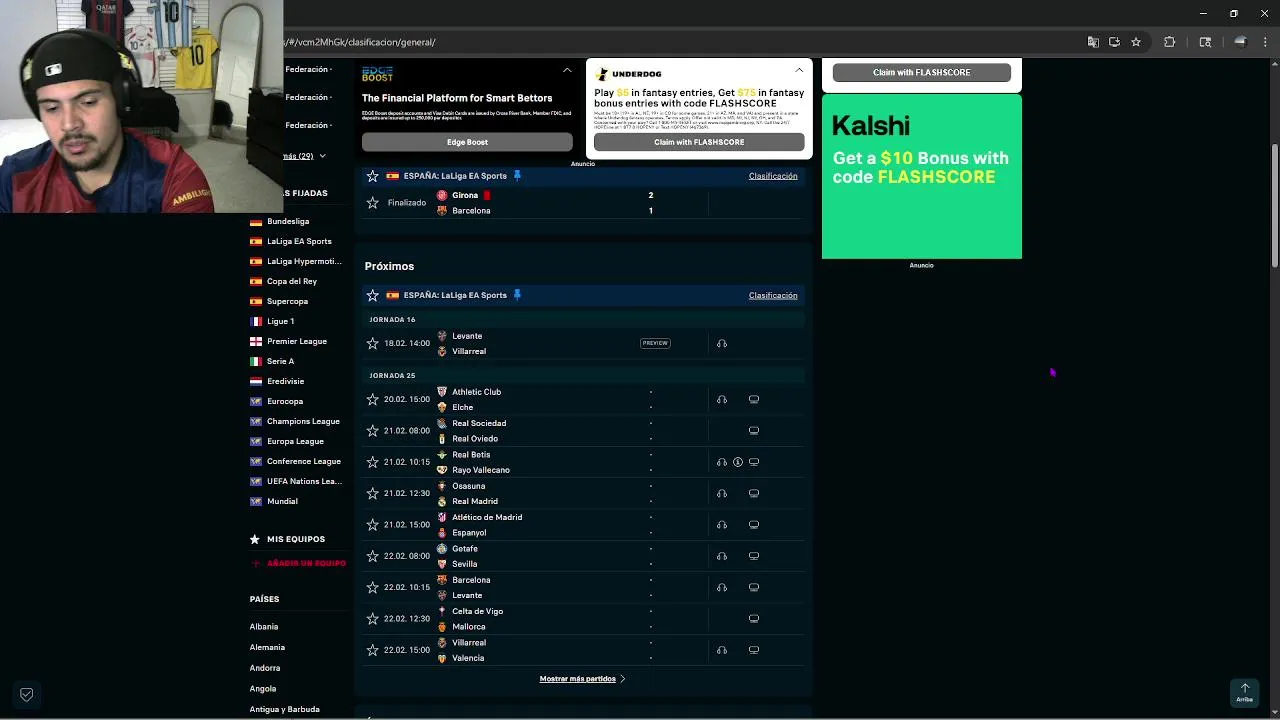Toggle favorite star on finished LaLiga header
This screenshot has height=720, width=1280.
tap(373, 175)
